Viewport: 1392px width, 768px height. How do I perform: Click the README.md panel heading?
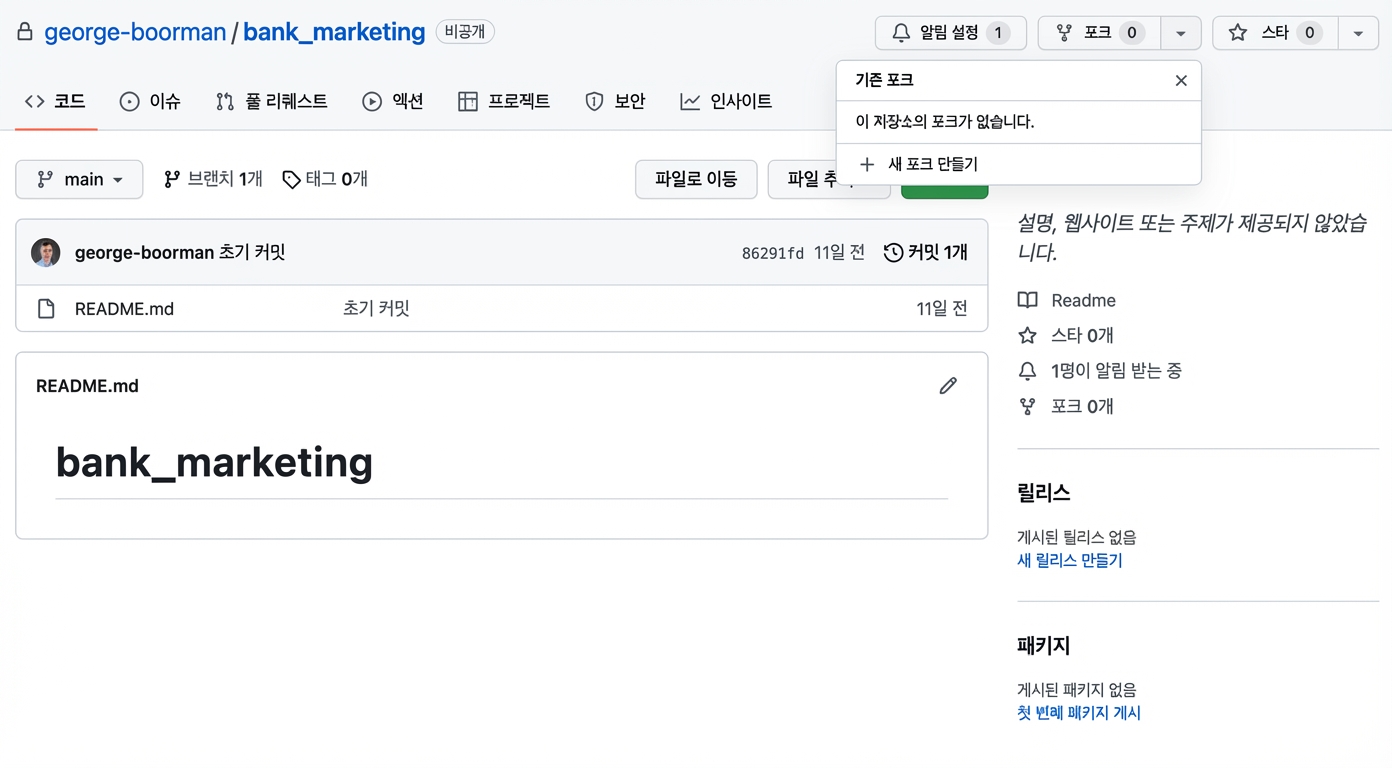coord(87,386)
